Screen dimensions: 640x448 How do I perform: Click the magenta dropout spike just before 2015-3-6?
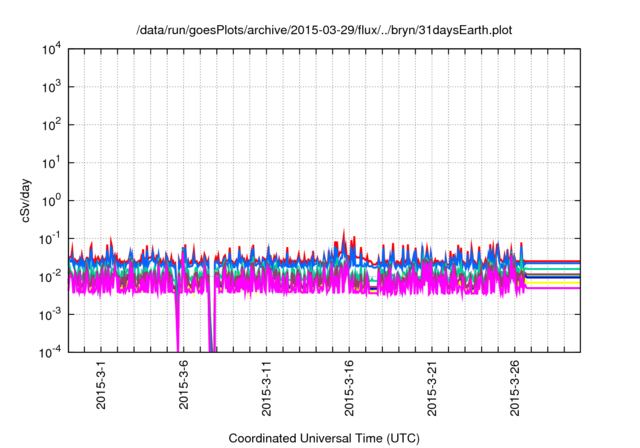pos(178,320)
